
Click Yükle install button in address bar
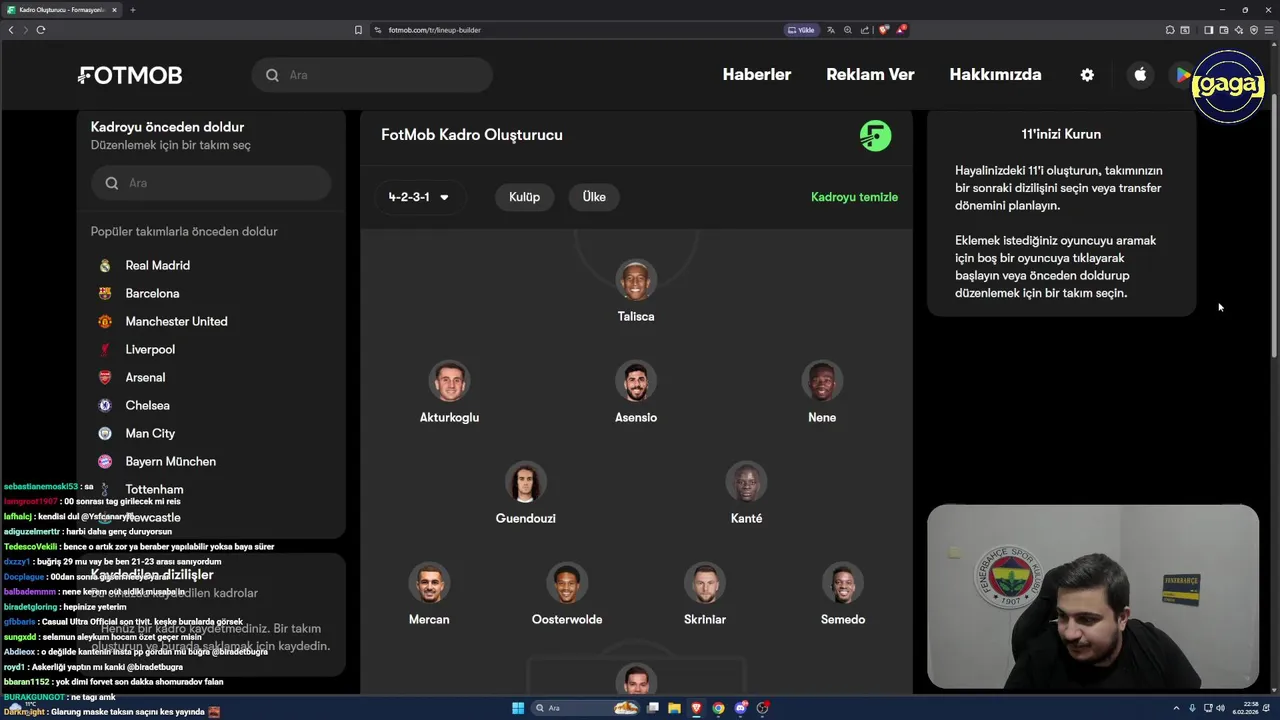(x=801, y=30)
